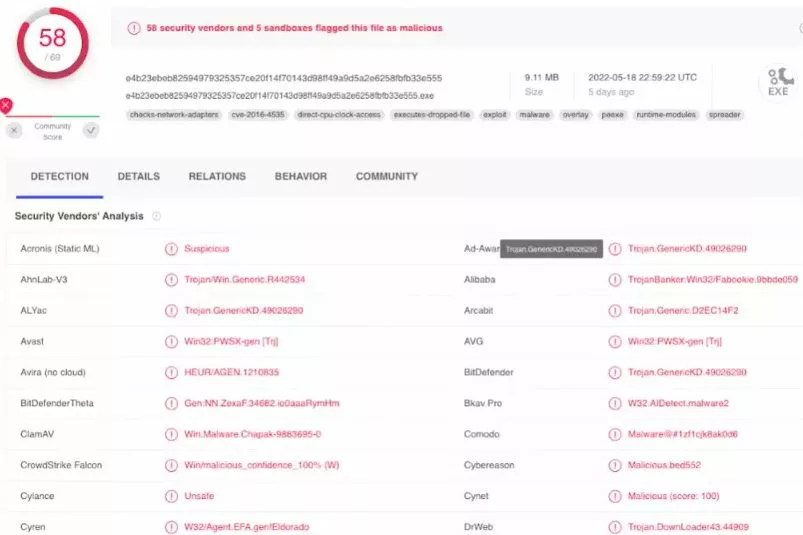Click the file SHA-256 hash text
Viewport: 803px width, 535px height.
coord(284,78)
